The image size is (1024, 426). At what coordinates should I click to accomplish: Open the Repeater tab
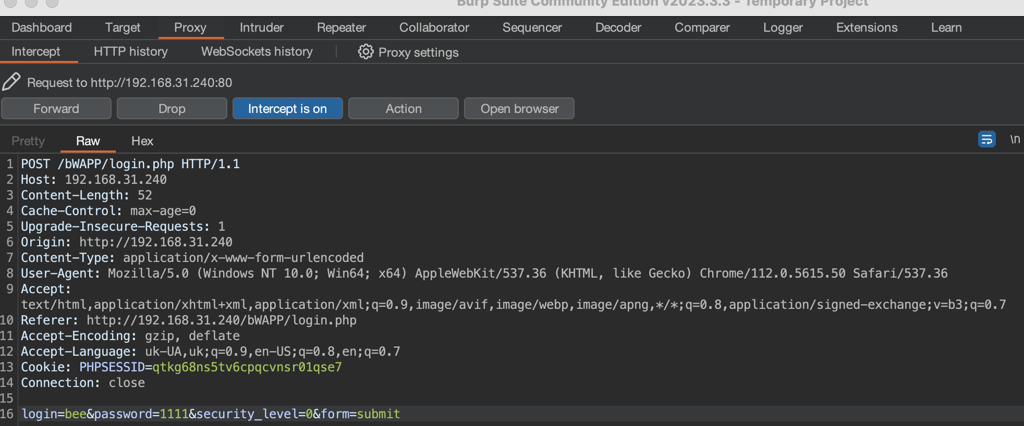point(341,27)
